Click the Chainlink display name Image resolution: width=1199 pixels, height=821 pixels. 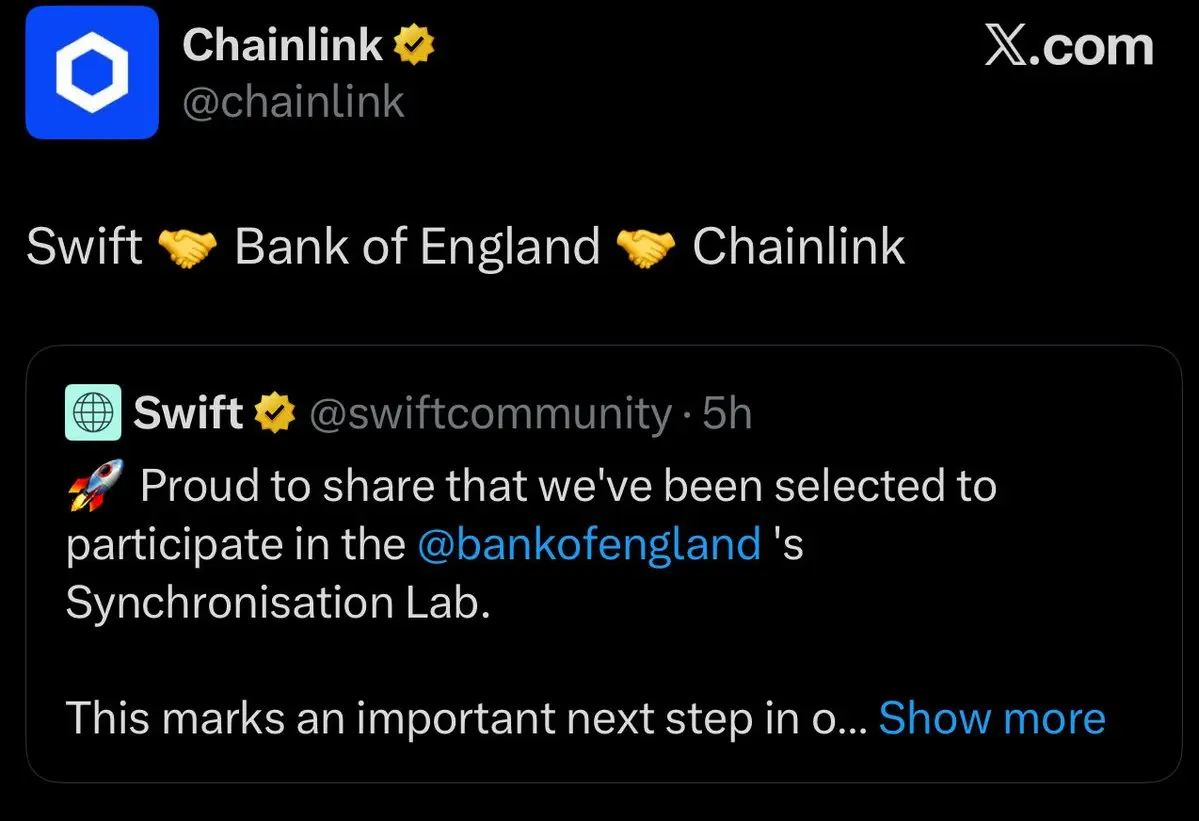[x=282, y=45]
